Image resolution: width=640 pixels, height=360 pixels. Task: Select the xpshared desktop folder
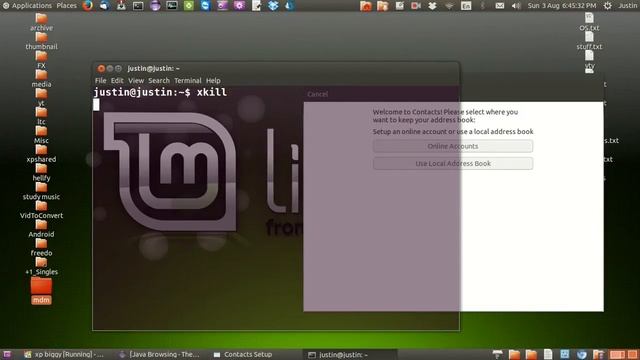click(x=41, y=154)
